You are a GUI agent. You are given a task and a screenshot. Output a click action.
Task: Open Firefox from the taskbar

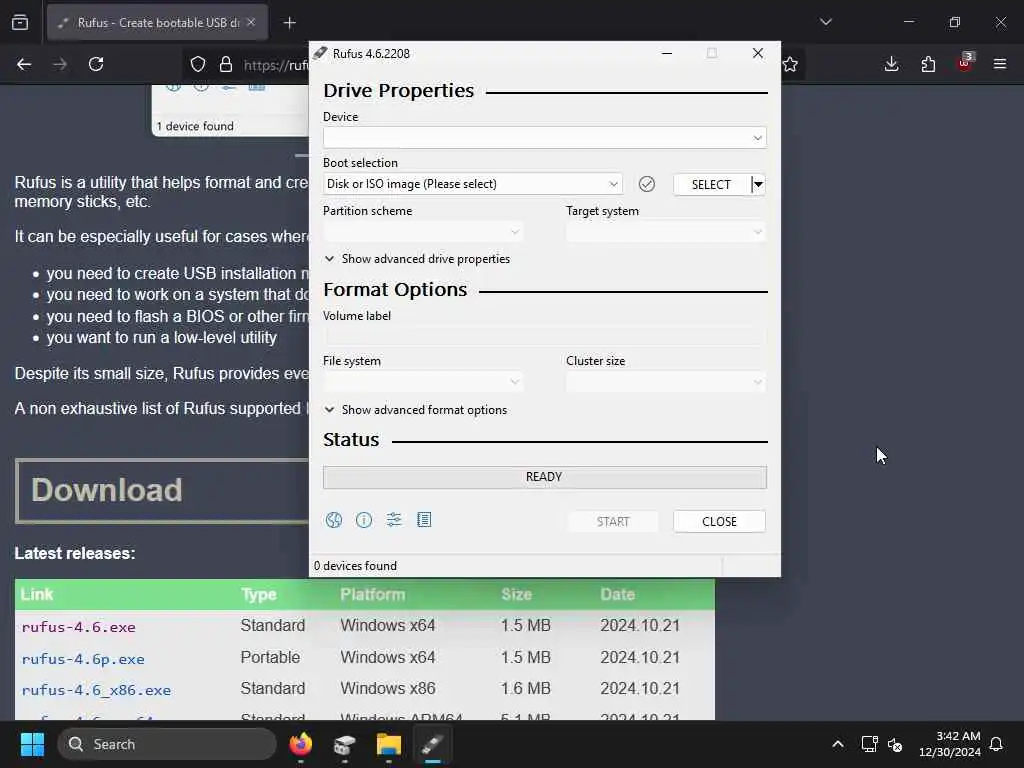coord(300,744)
